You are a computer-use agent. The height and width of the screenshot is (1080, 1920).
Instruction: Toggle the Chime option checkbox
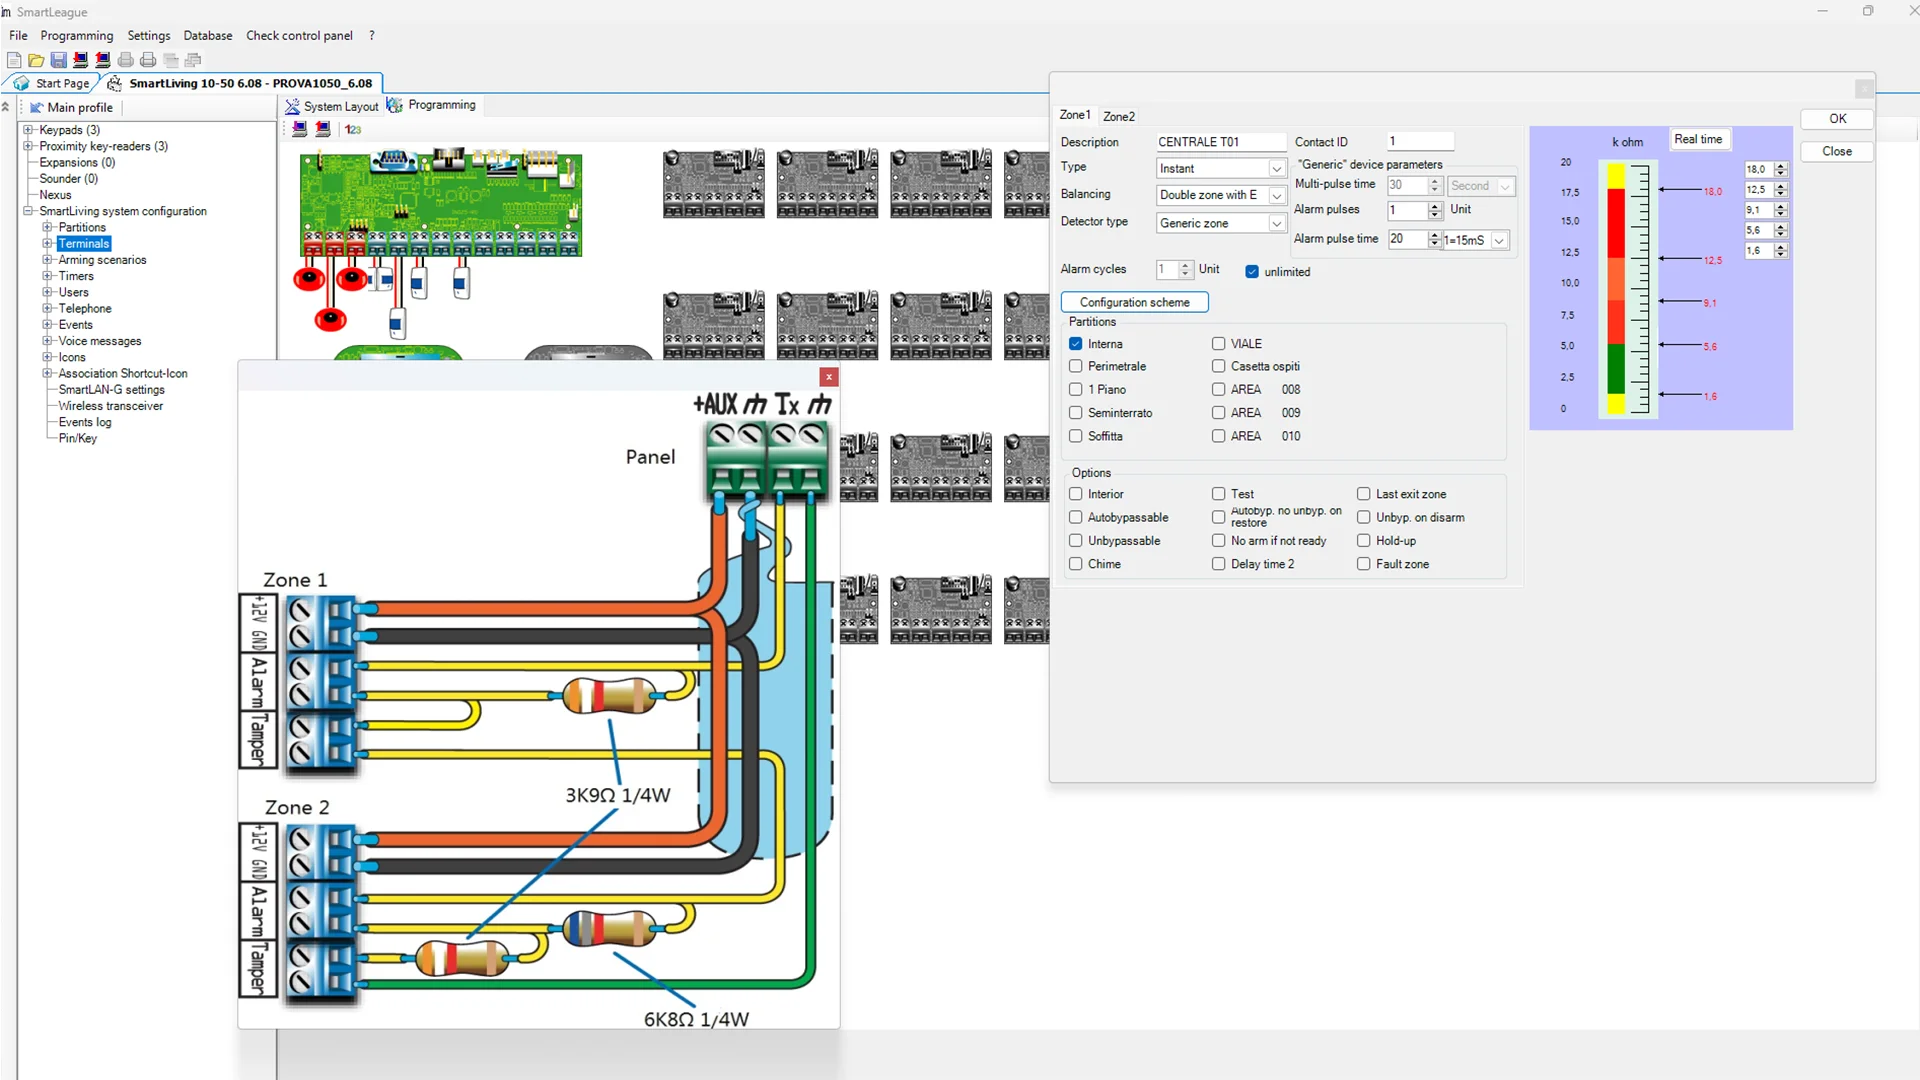1076,564
